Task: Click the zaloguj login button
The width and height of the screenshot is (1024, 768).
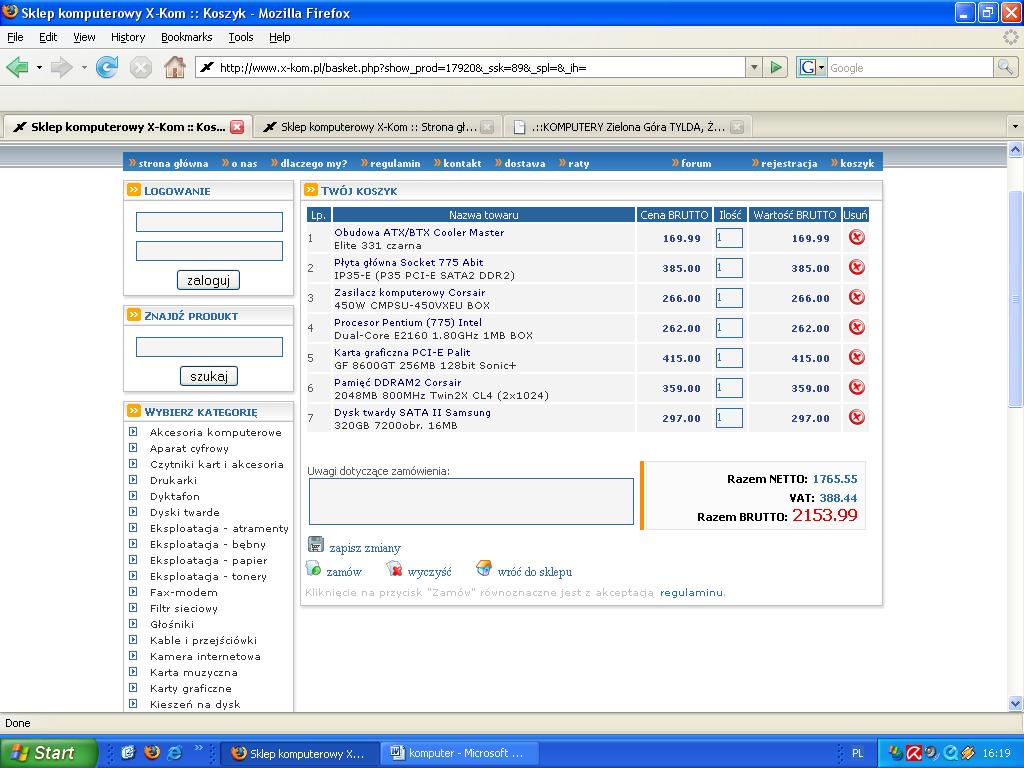Action: point(208,280)
